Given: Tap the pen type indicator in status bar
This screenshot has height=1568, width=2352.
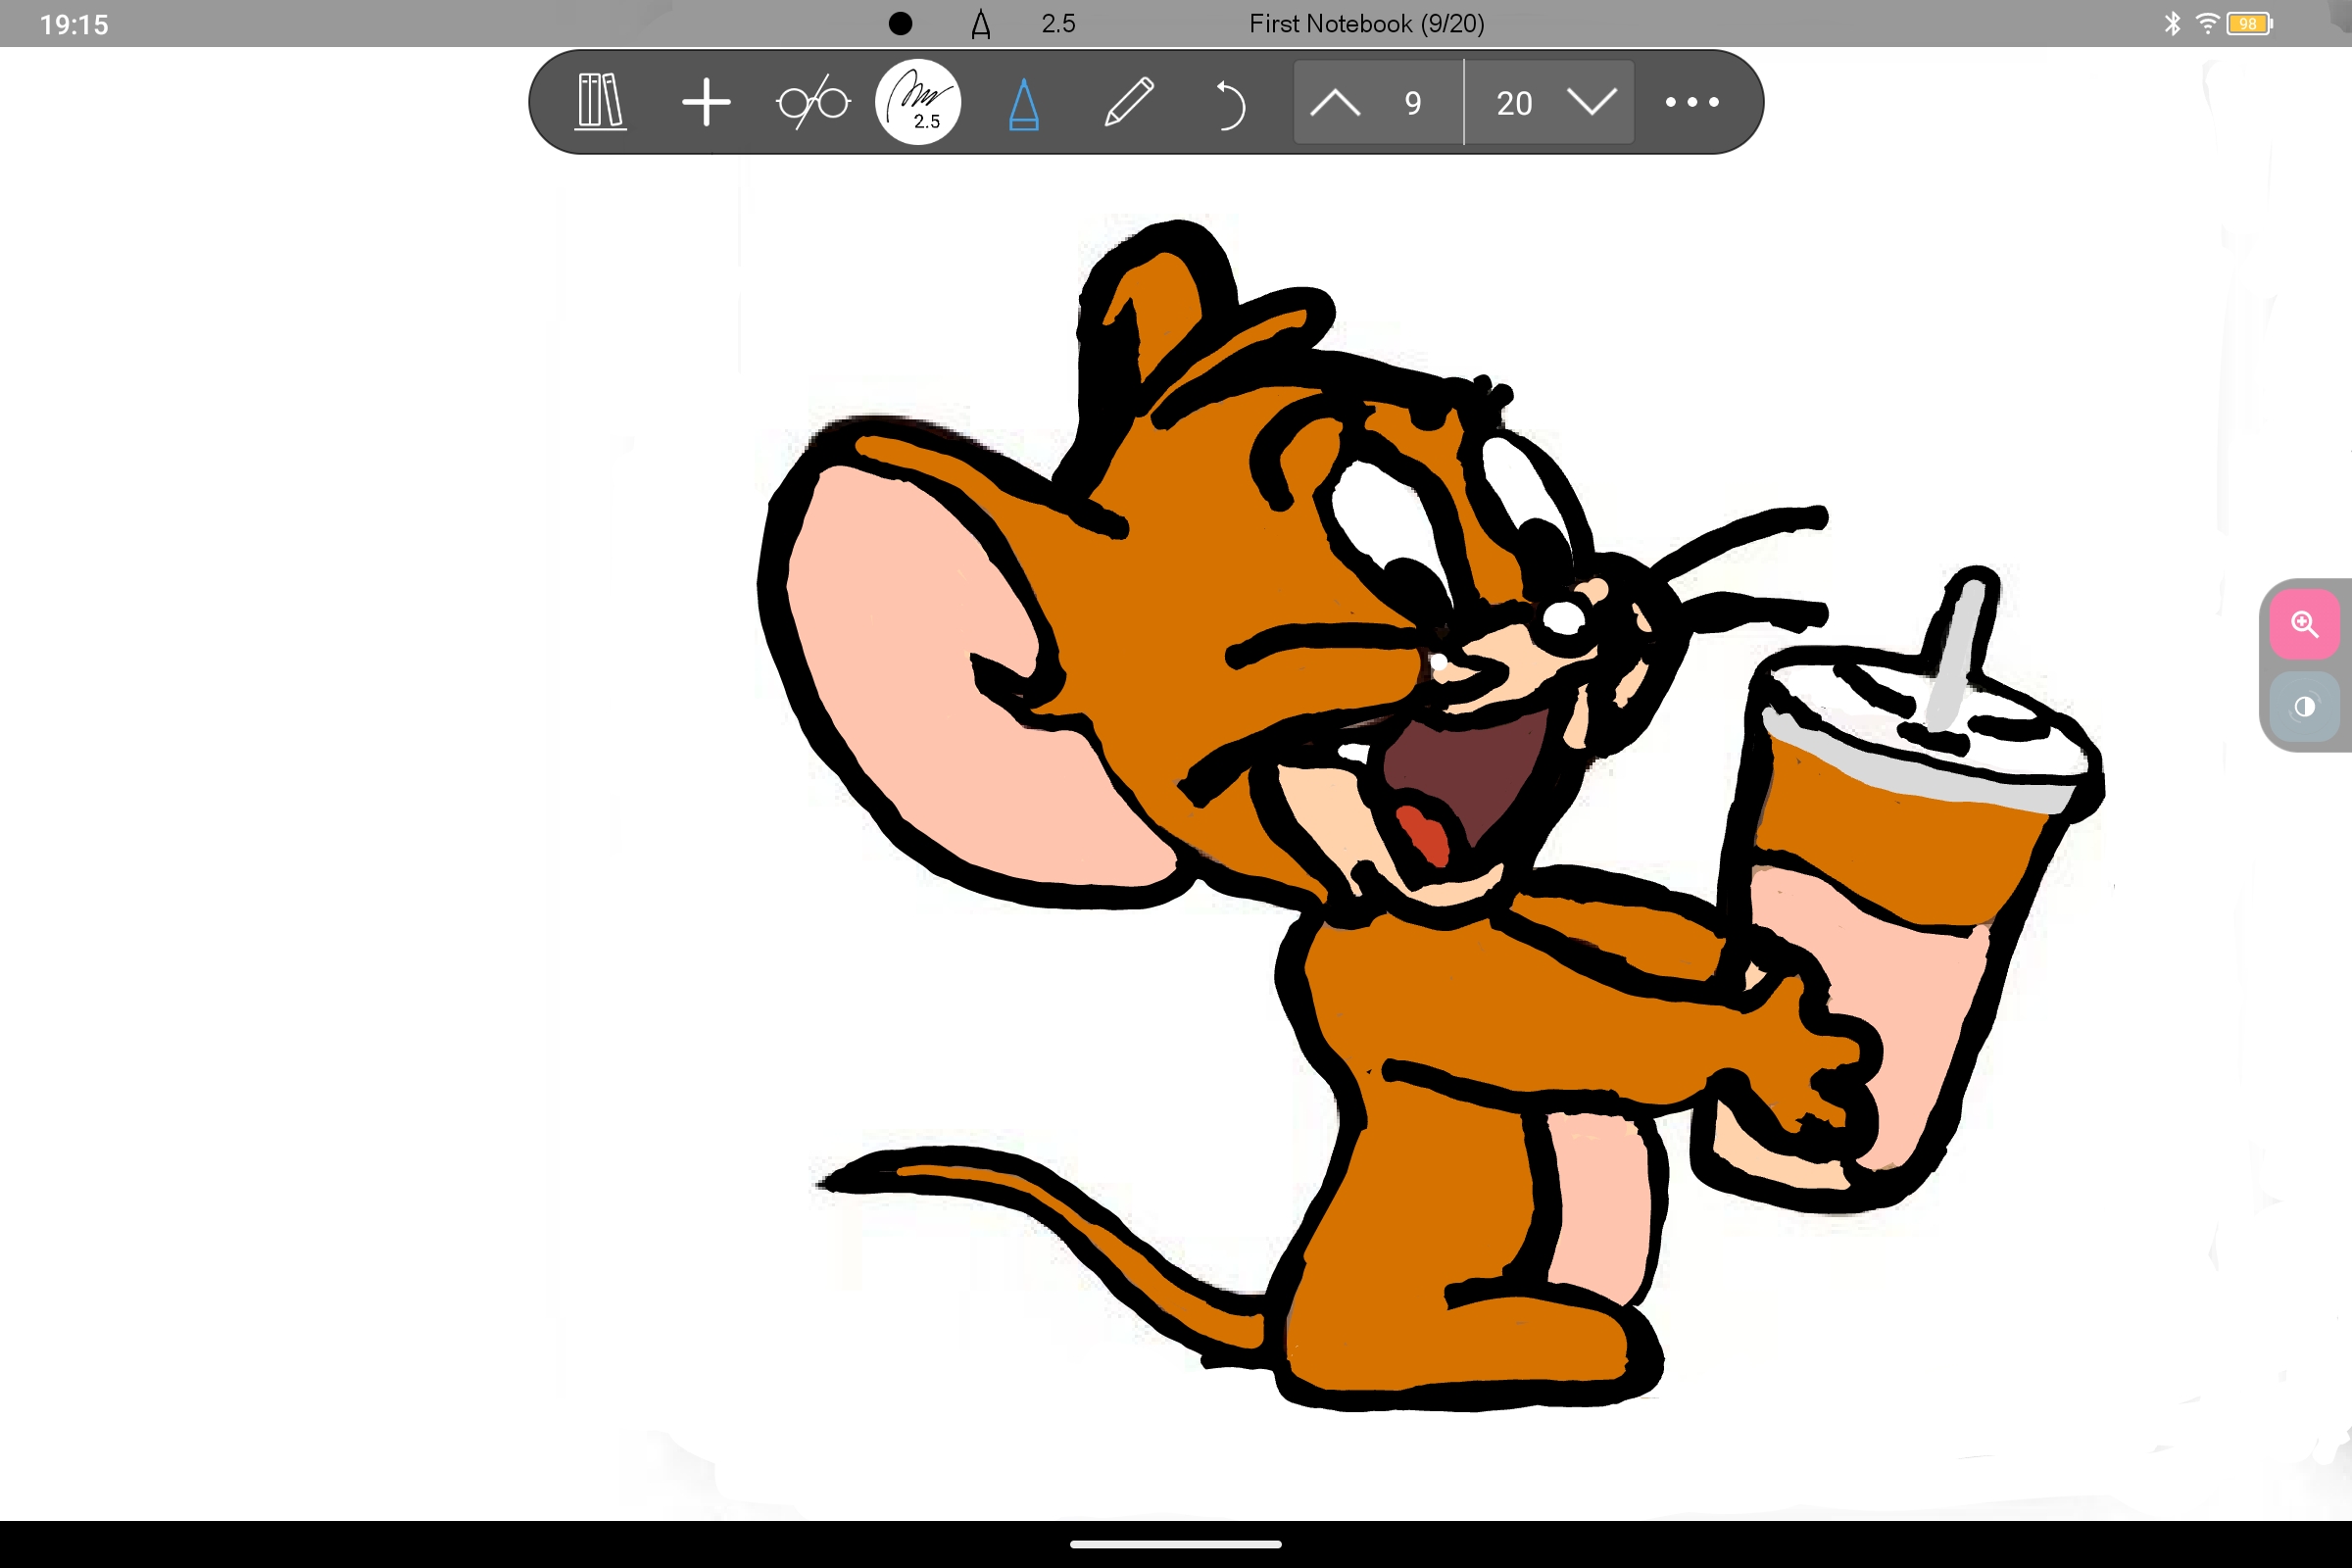Looking at the screenshot, I should (981, 24).
